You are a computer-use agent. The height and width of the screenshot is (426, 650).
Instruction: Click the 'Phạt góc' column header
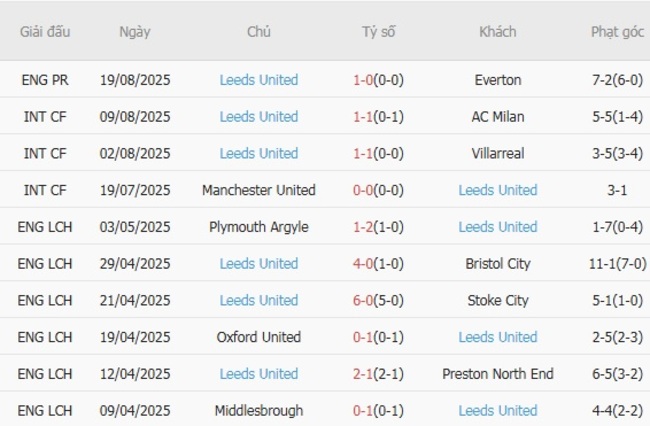(x=617, y=32)
